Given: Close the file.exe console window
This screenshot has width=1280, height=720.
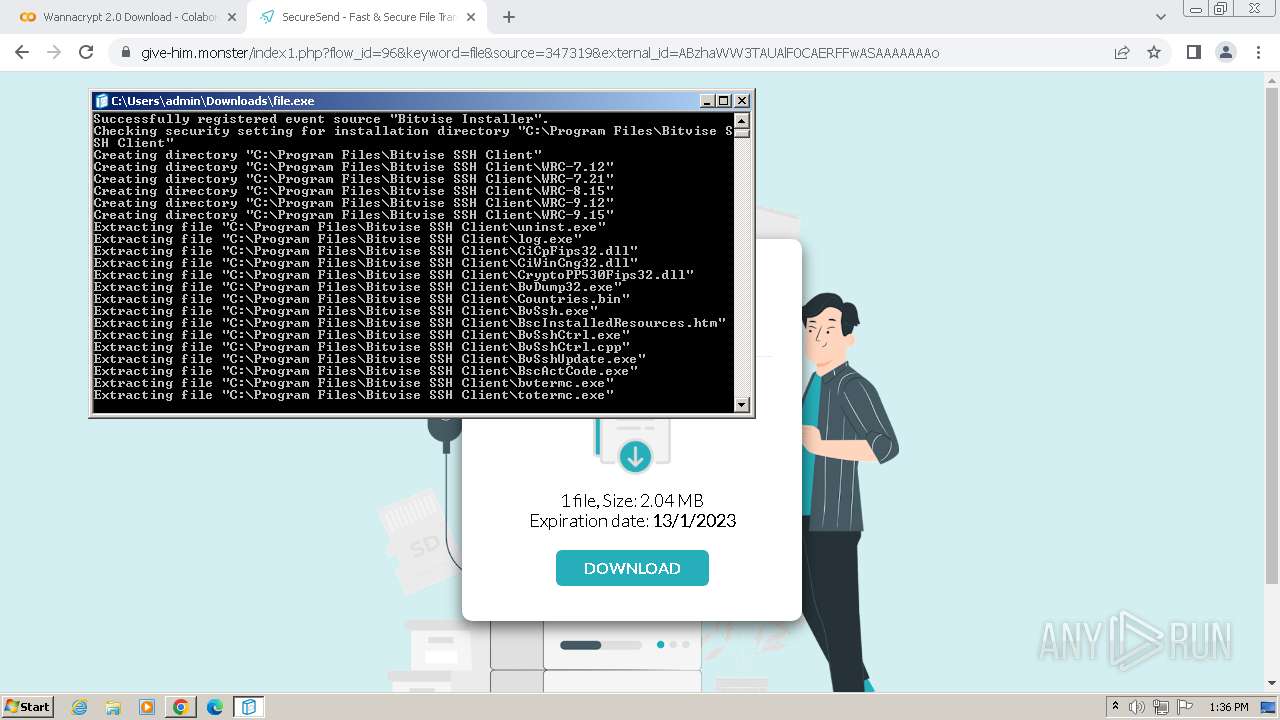Looking at the screenshot, I should pos(741,101).
